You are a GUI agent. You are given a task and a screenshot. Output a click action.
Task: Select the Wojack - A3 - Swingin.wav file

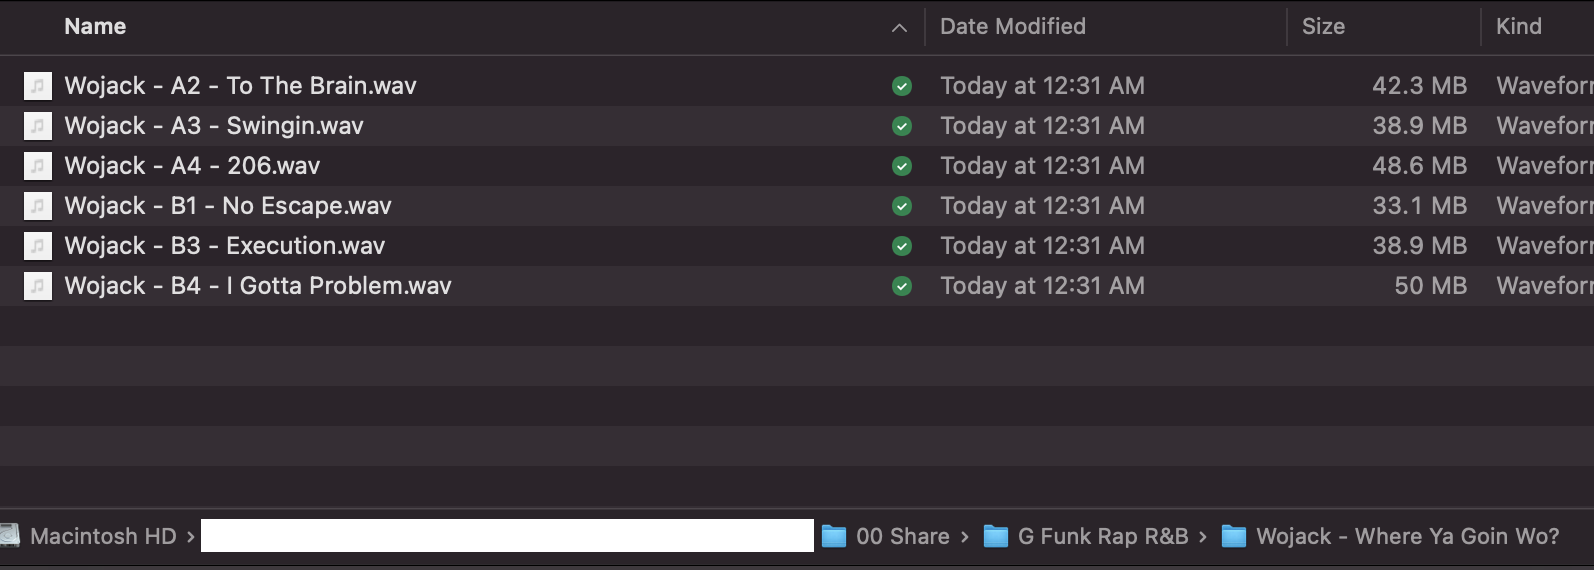tap(214, 126)
